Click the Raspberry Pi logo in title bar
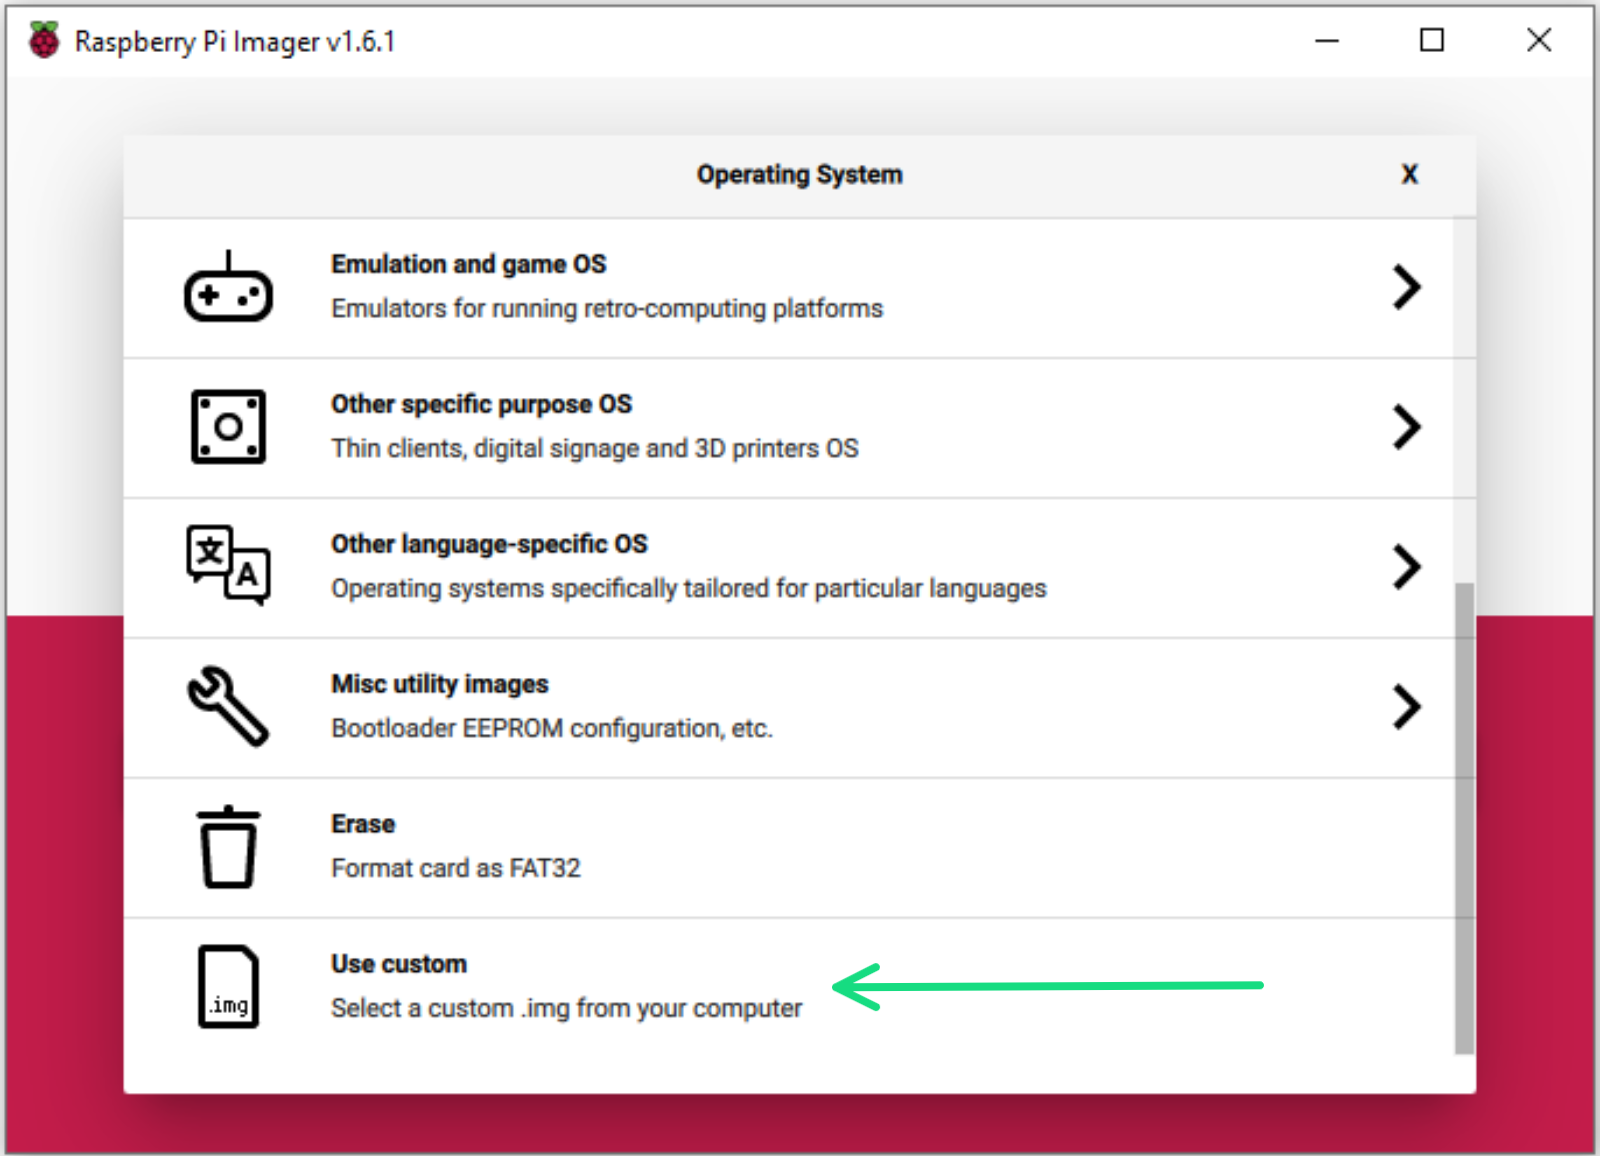The height and width of the screenshot is (1156, 1600). [44, 41]
